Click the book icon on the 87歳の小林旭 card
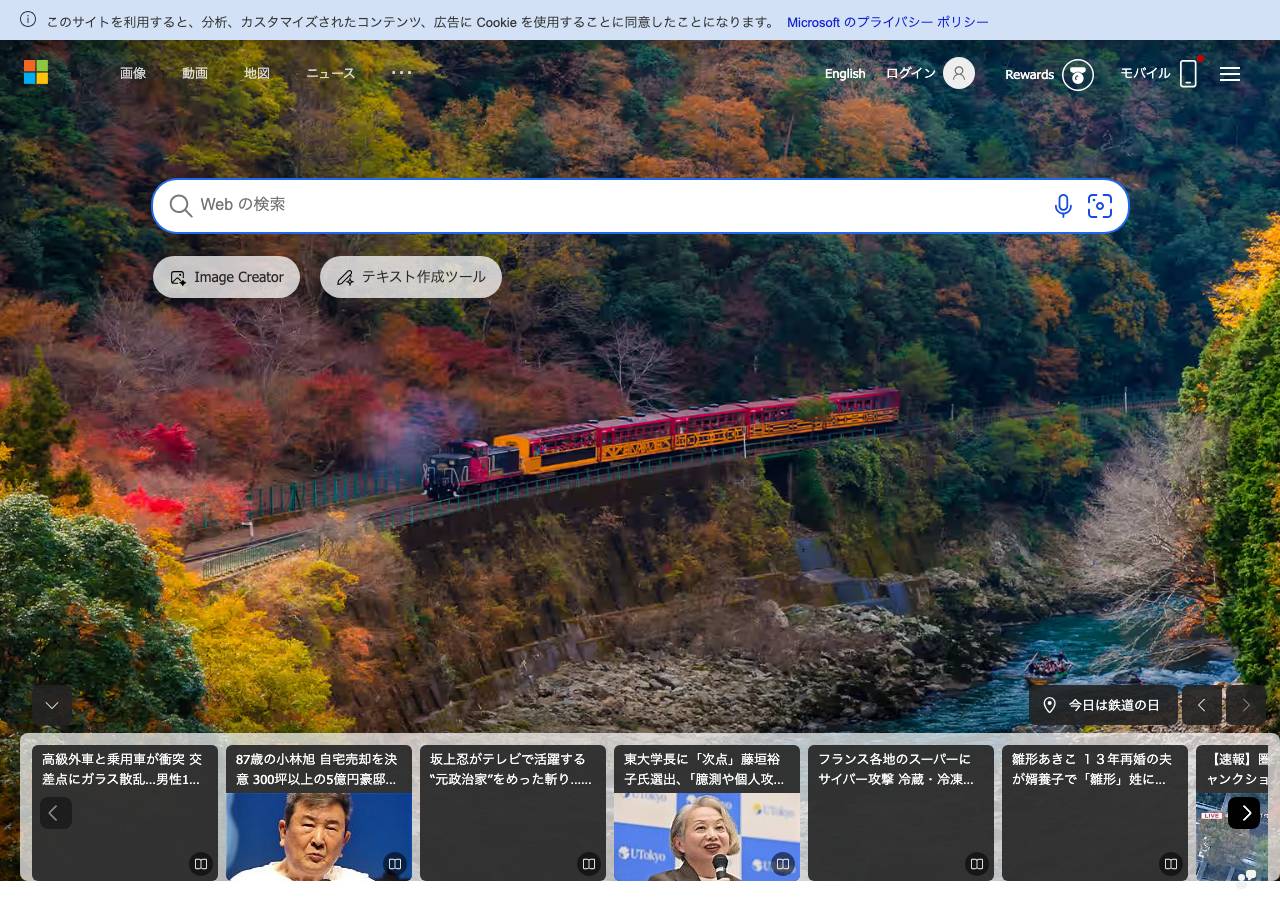Screen dimensions: 1280x900 click(395, 864)
